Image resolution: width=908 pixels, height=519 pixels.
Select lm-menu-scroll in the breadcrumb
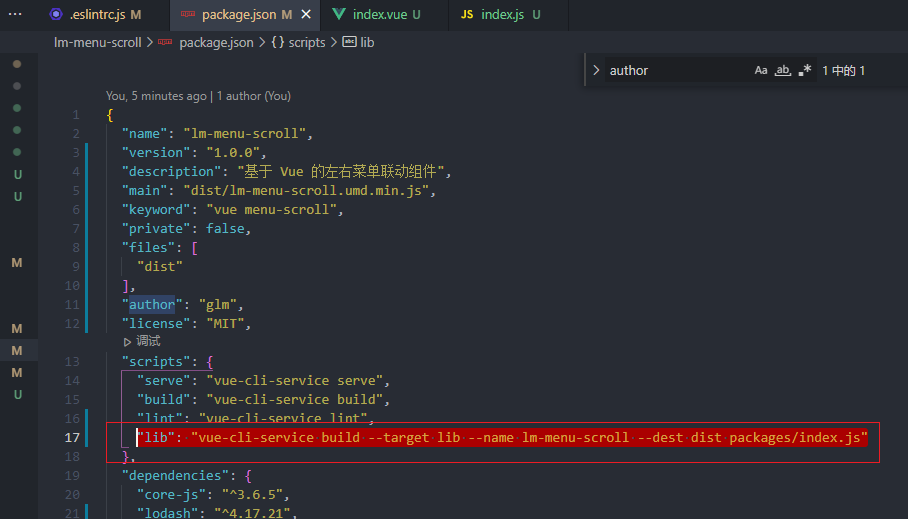tap(97, 42)
